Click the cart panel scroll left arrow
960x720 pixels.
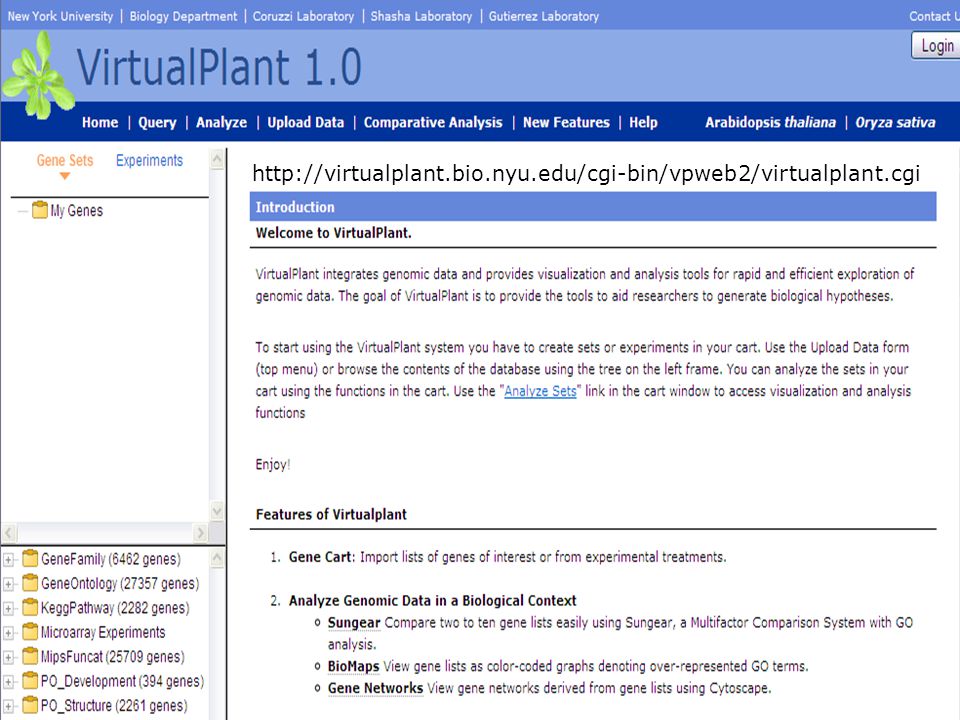tap(9, 533)
